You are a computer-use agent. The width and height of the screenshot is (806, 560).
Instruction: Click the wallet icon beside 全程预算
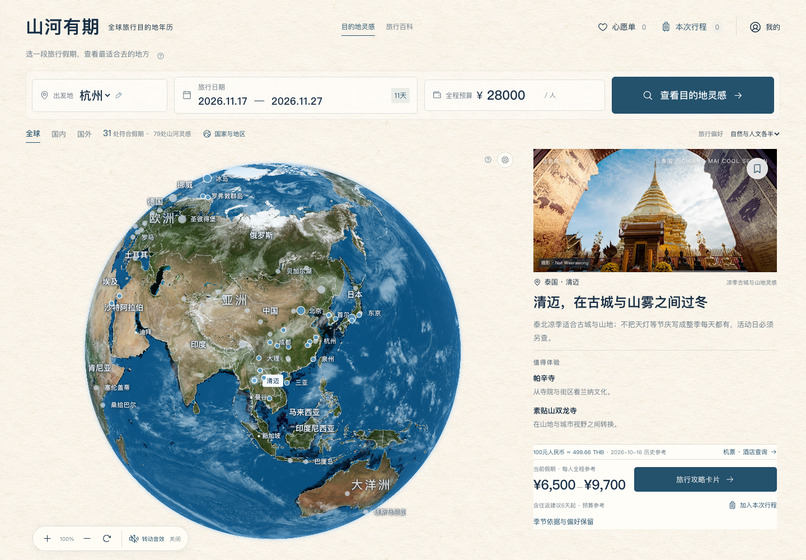[436, 95]
